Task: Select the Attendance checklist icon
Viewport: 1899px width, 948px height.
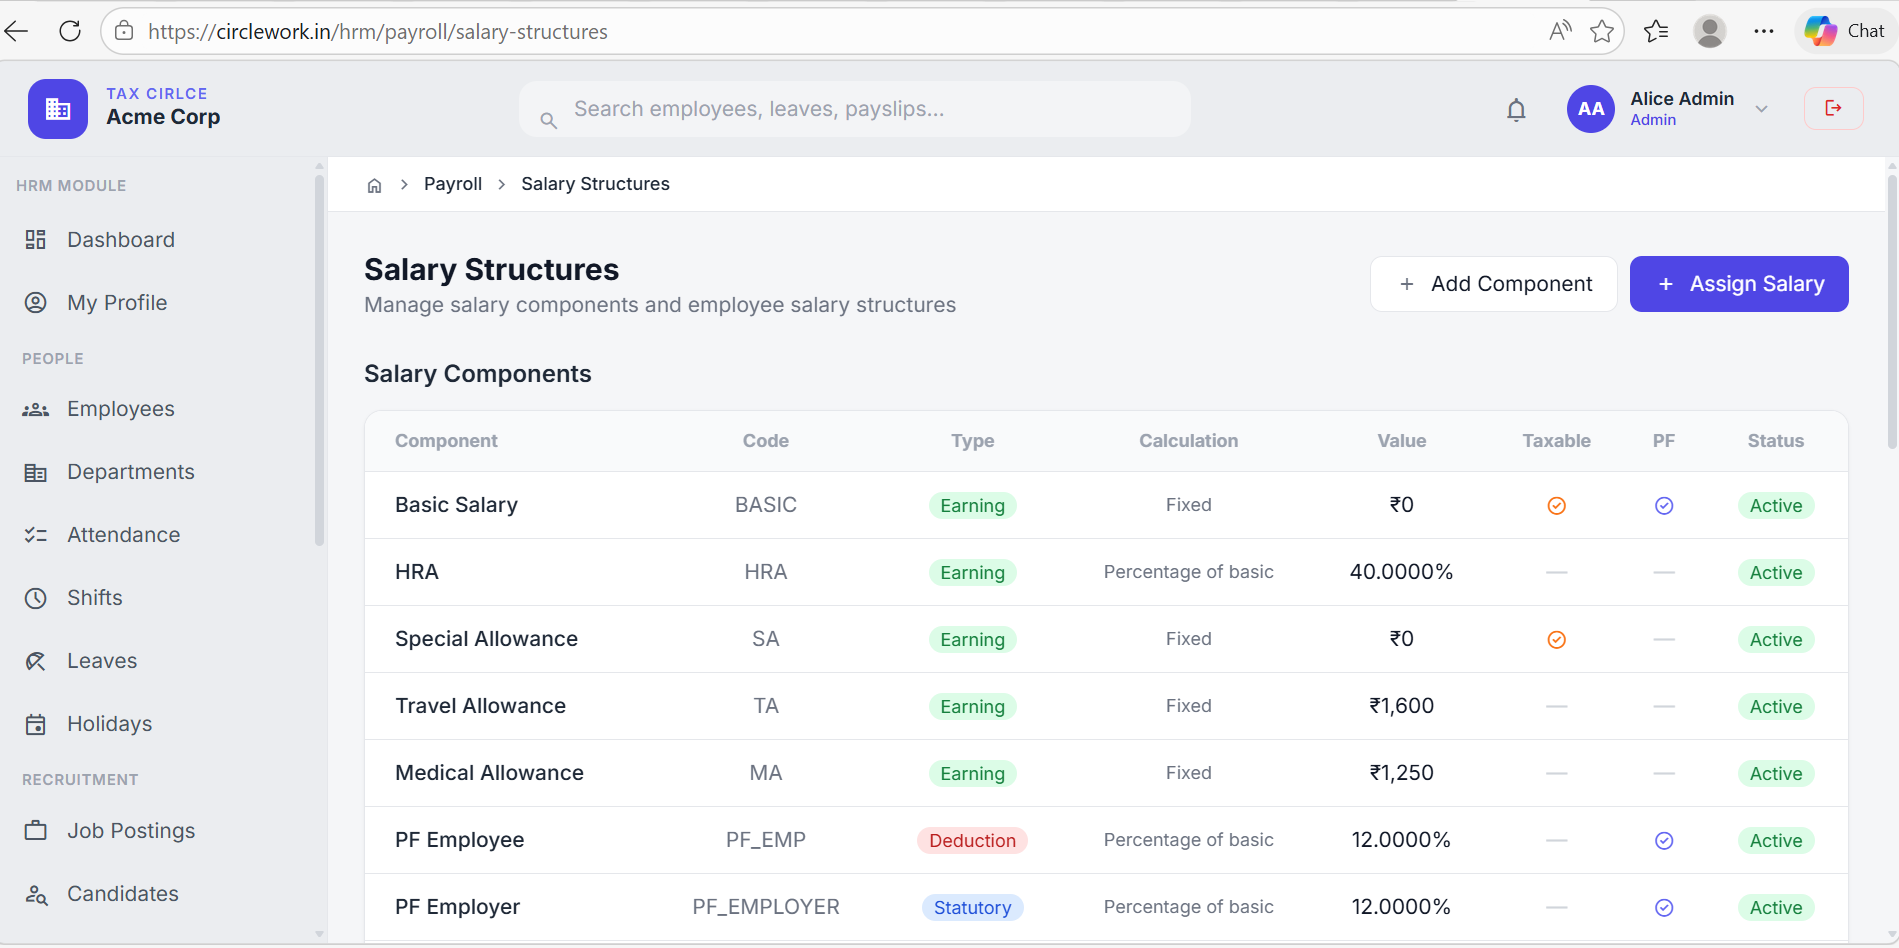Action: (36, 534)
